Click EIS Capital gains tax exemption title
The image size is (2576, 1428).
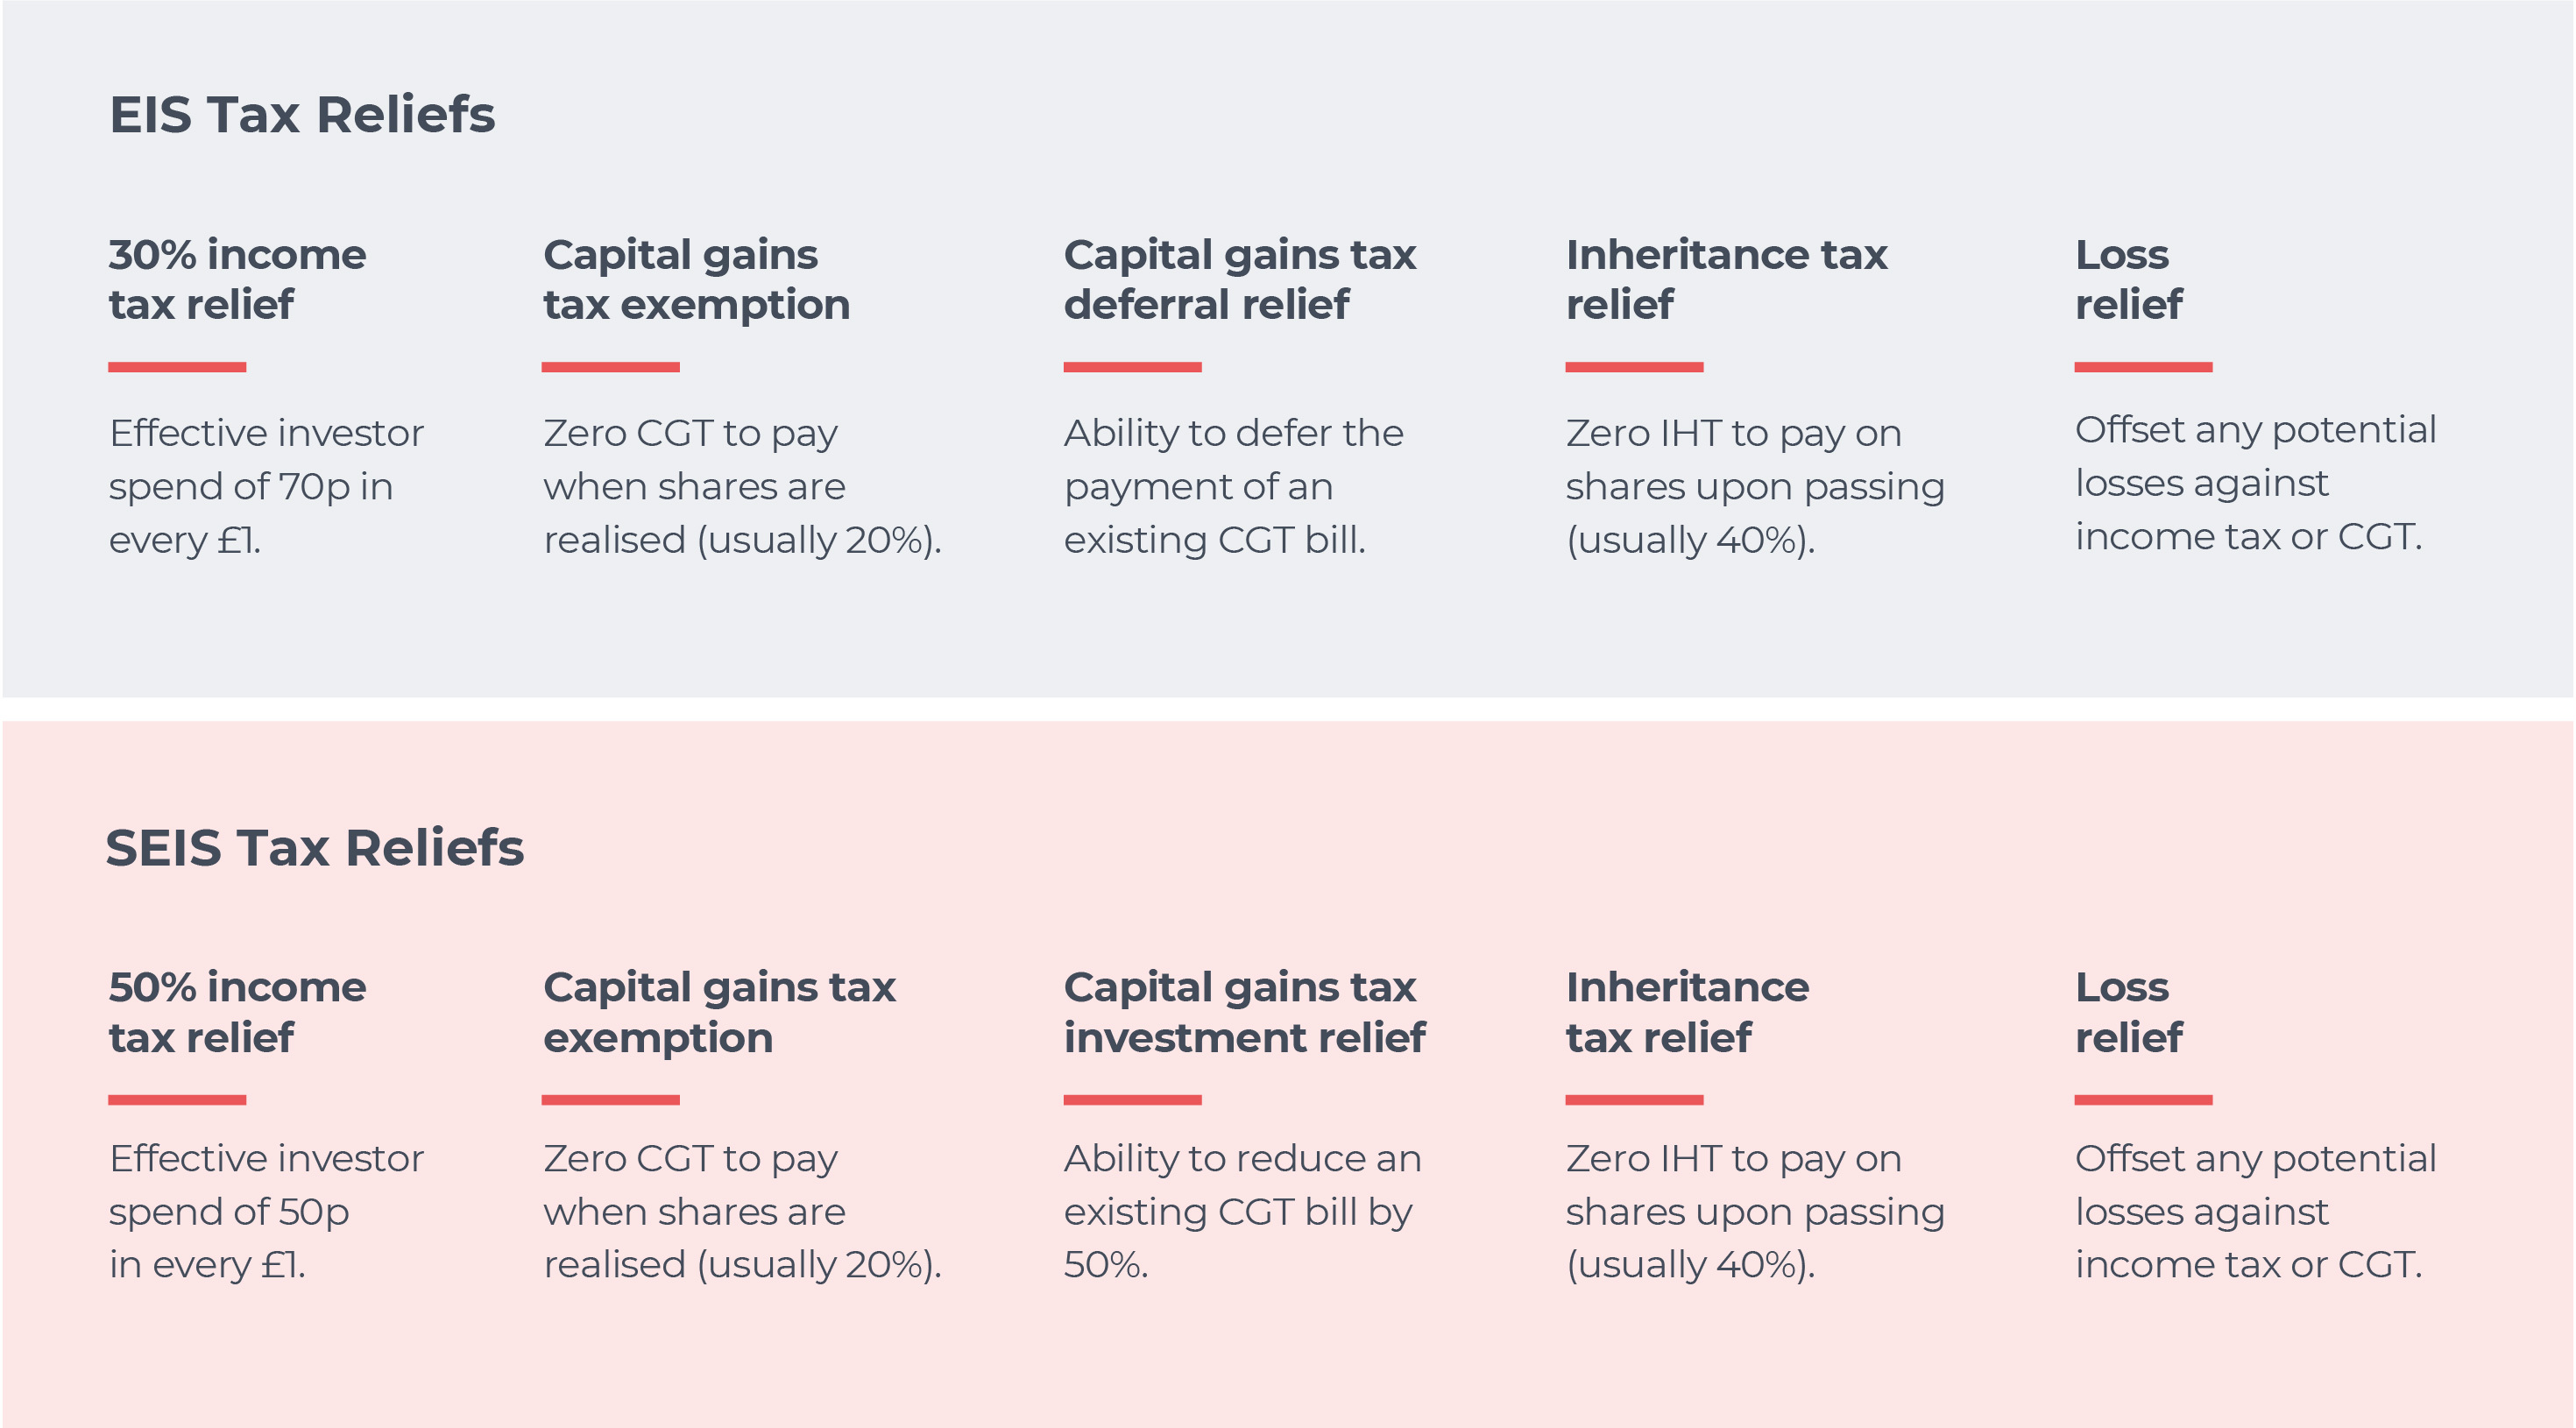point(696,279)
